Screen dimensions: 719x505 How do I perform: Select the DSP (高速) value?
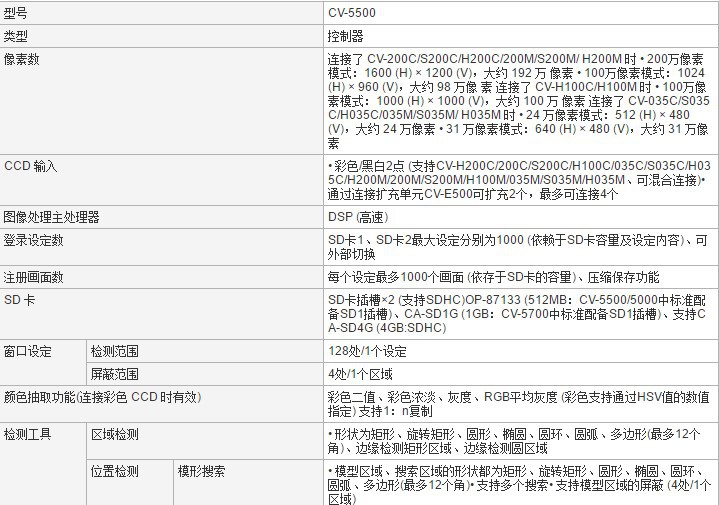click(x=358, y=217)
